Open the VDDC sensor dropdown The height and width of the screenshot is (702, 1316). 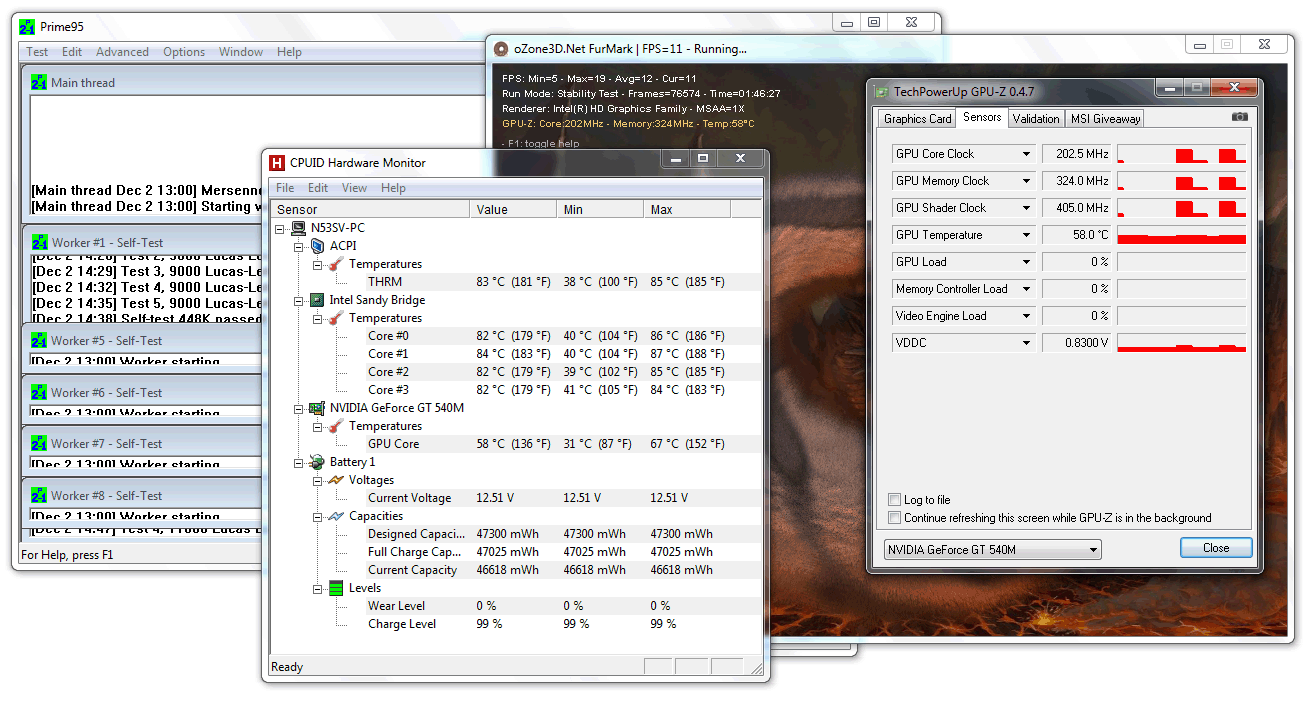point(1026,343)
